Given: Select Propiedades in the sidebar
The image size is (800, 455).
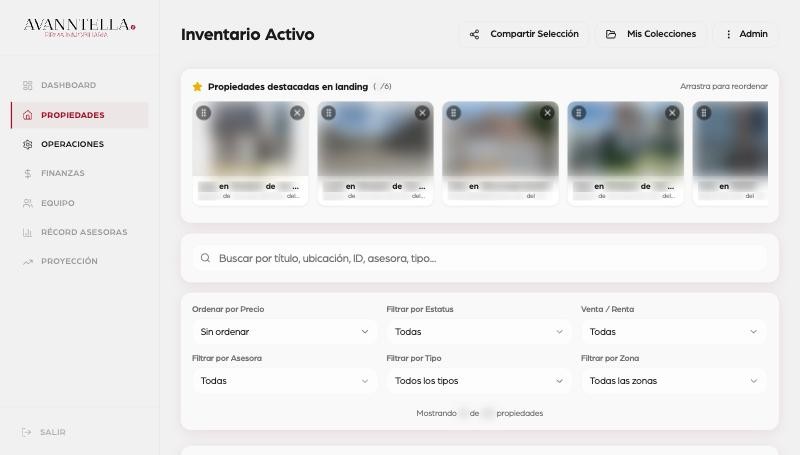Looking at the screenshot, I should tap(80, 115).
